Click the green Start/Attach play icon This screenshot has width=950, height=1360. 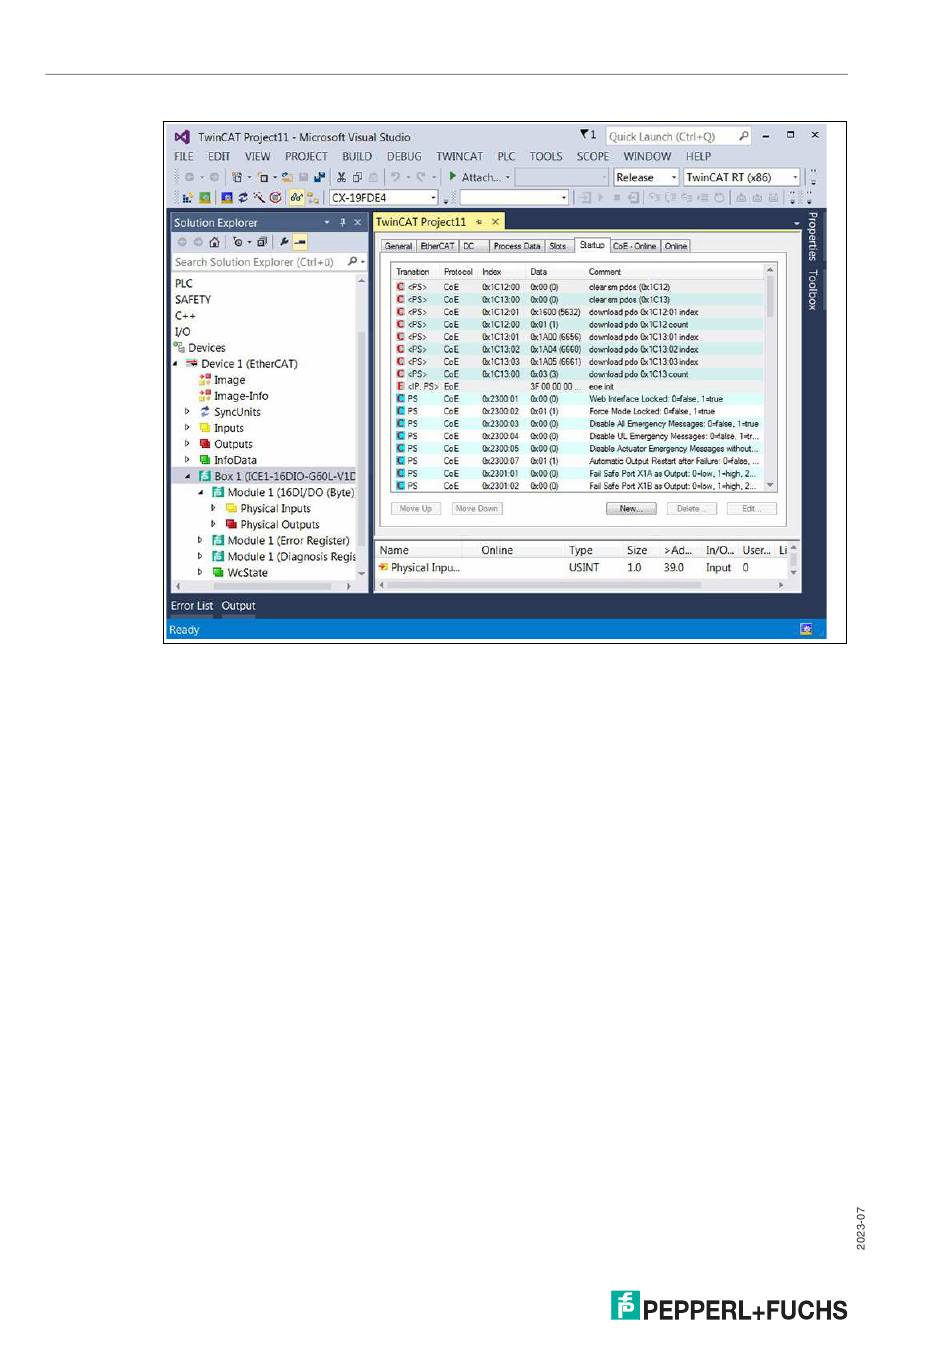tap(453, 177)
